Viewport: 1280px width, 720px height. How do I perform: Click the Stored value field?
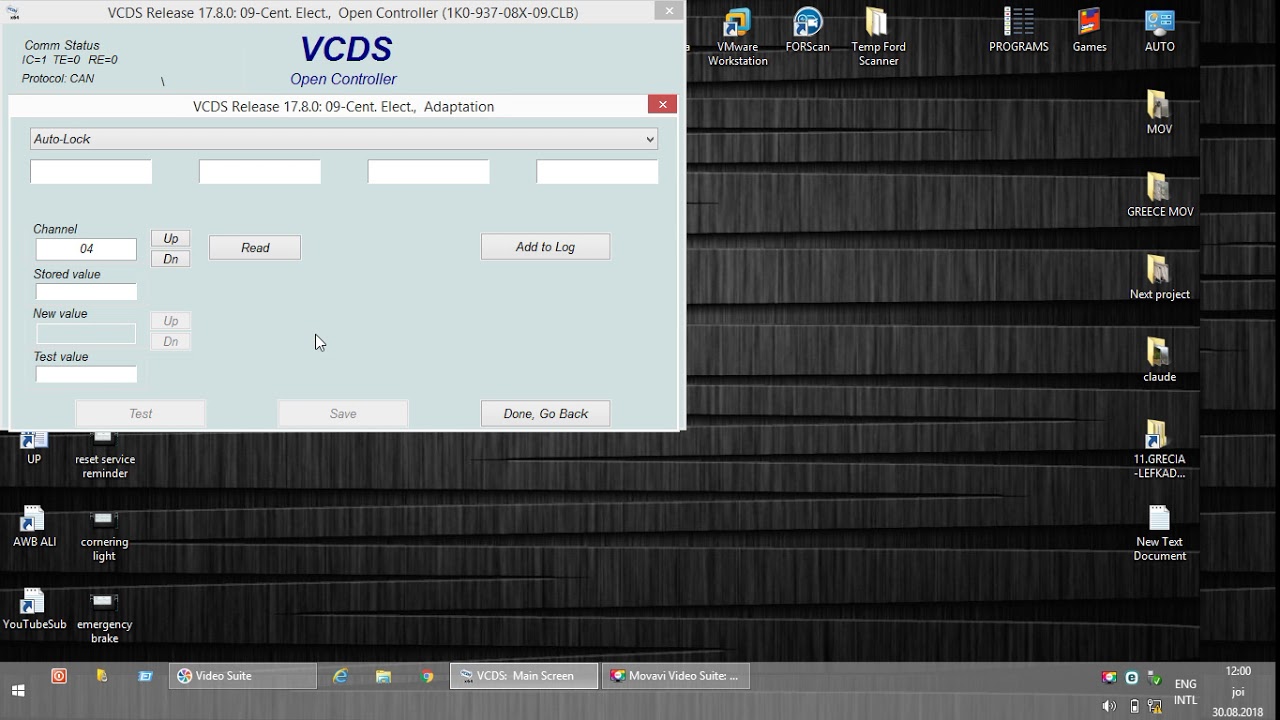point(86,292)
